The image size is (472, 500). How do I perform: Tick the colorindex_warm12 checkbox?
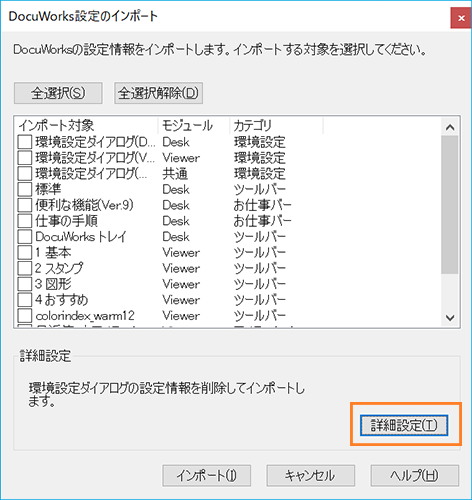(25, 316)
